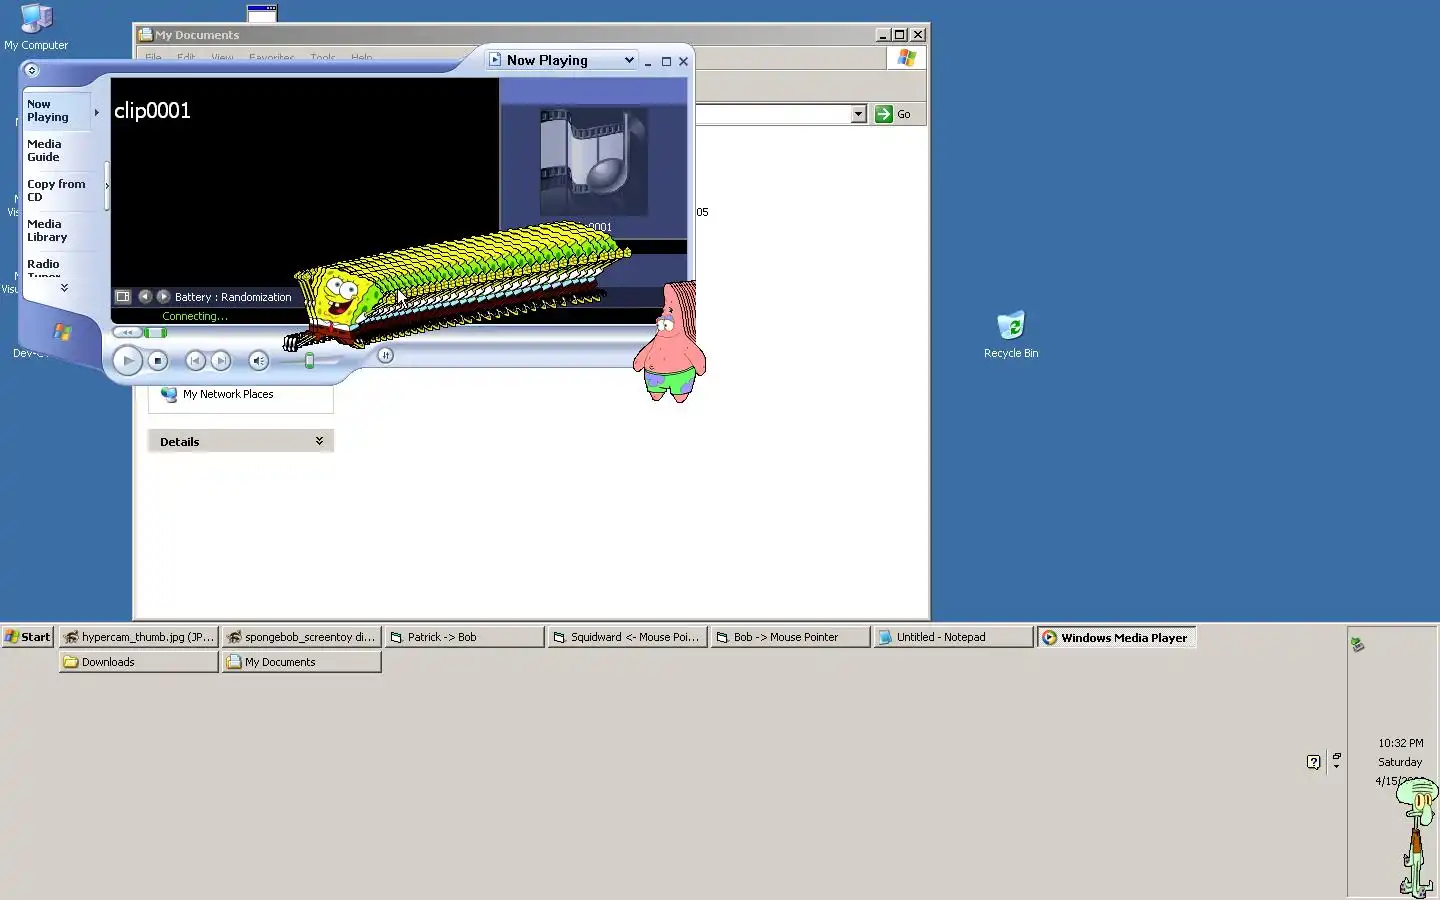The width and height of the screenshot is (1440, 900).
Task: Open the My Computer desktop icon
Action: pos(36,26)
